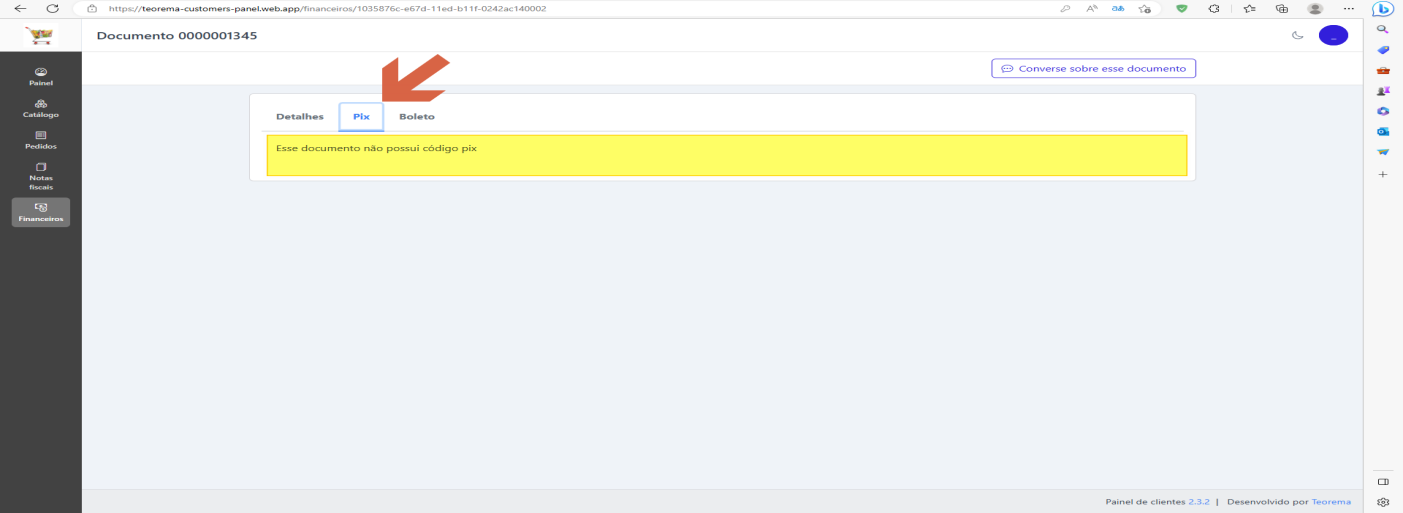The image size is (1403, 513).
Task: Click the translate page icon
Action: [1118, 8]
